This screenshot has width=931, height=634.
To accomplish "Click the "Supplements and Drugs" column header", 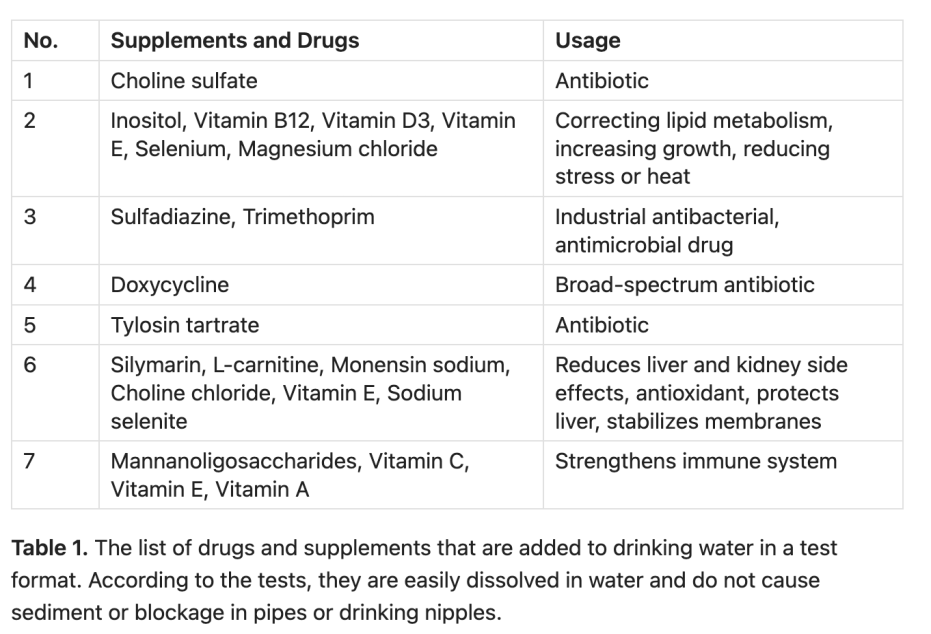I will click(235, 41).
